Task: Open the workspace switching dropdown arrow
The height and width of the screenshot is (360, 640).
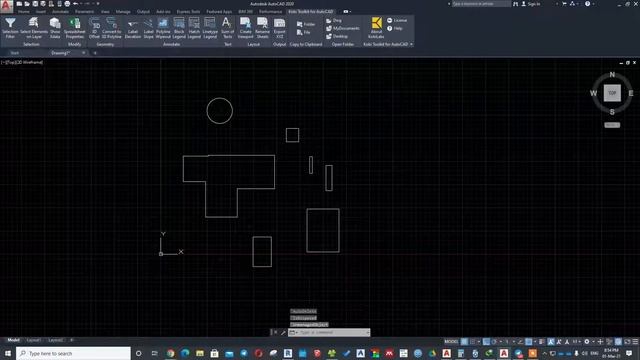Action: (593, 341)
